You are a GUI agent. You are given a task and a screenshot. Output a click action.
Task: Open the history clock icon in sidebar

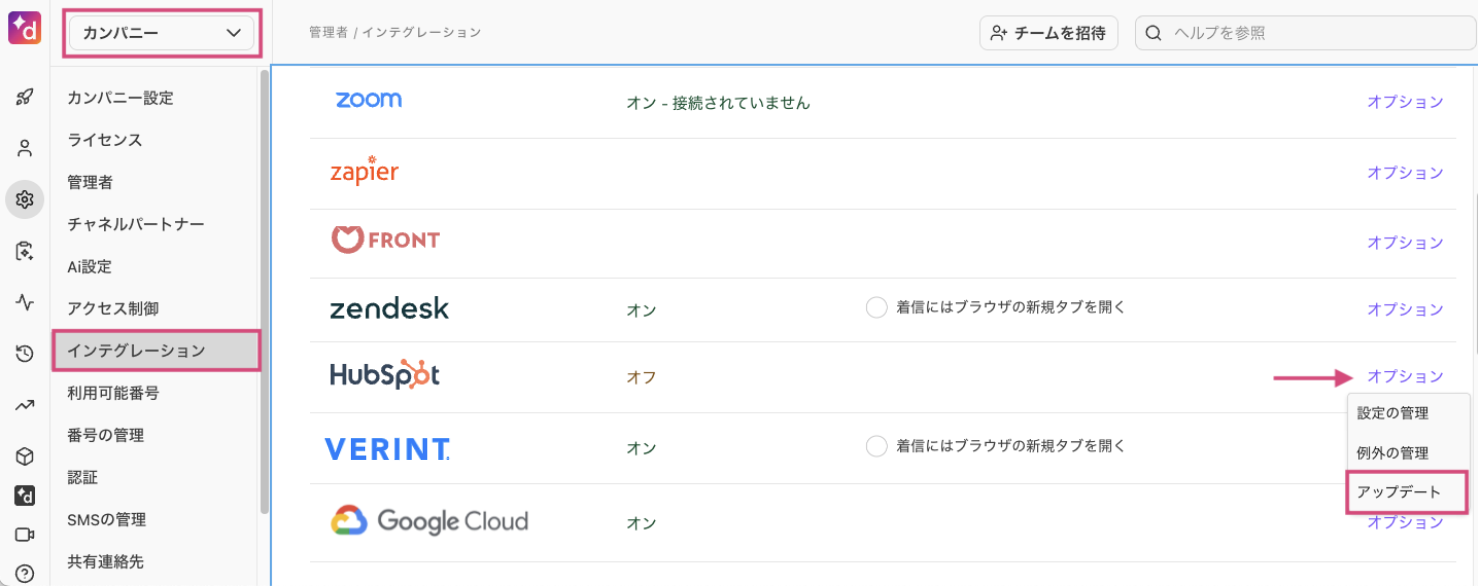tap(25, 353)
